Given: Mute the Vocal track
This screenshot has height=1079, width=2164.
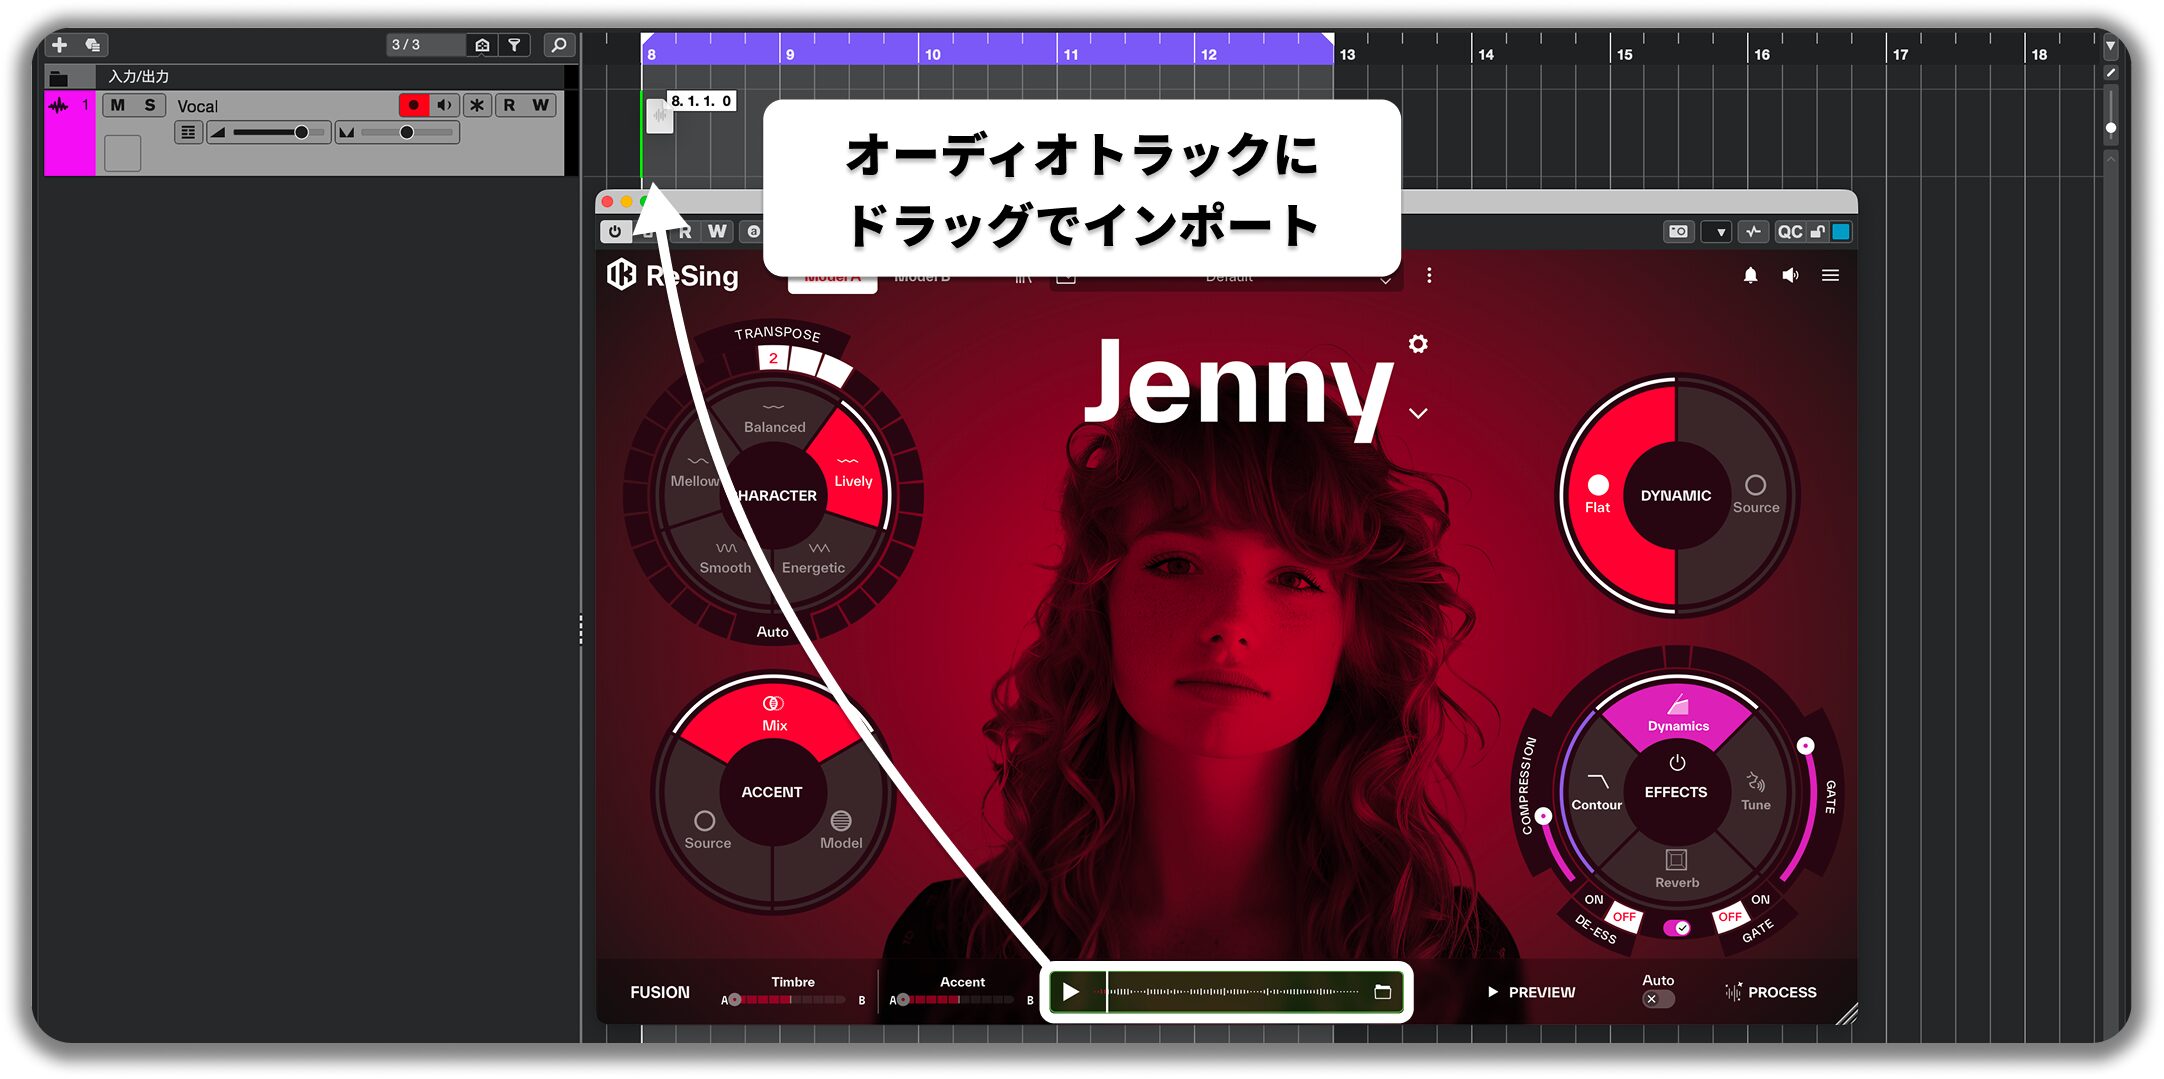Looking at the screenshot, I should point(118,105).
